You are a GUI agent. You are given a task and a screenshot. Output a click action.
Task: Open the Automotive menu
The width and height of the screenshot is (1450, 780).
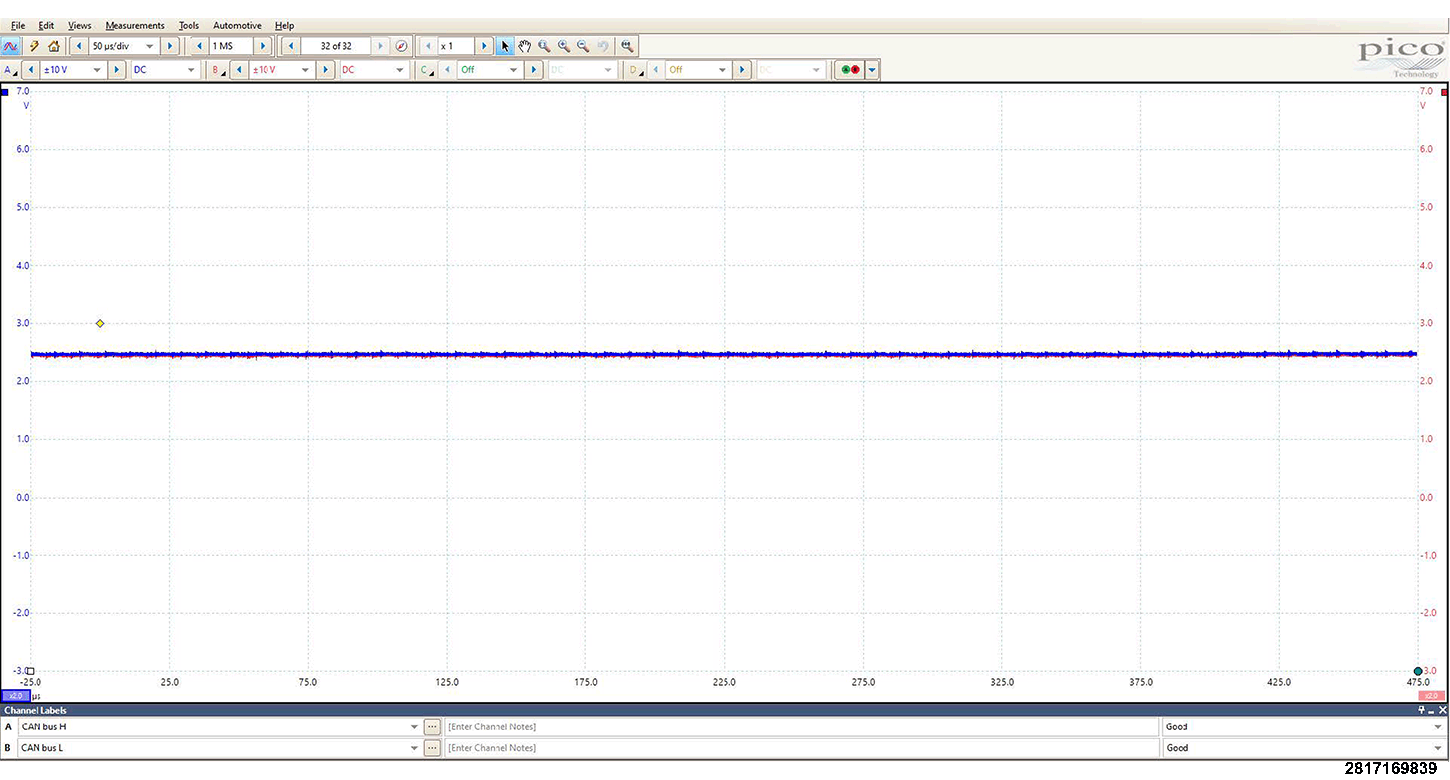coord(237,25)
